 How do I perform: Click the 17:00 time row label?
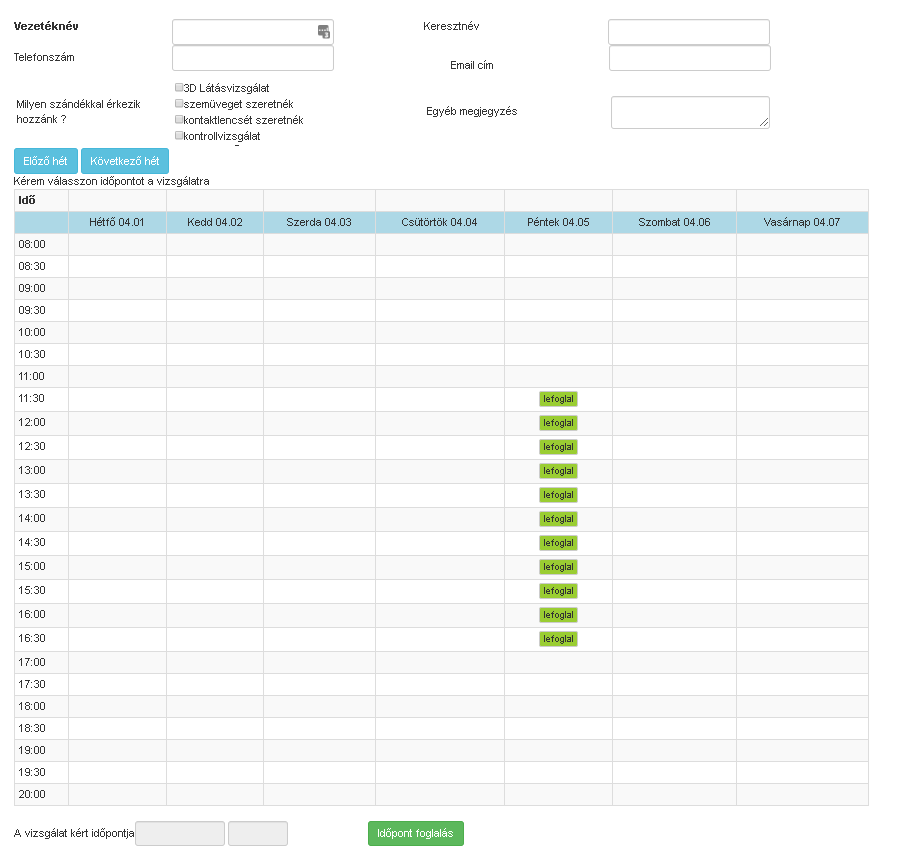(x=32, y=662)
